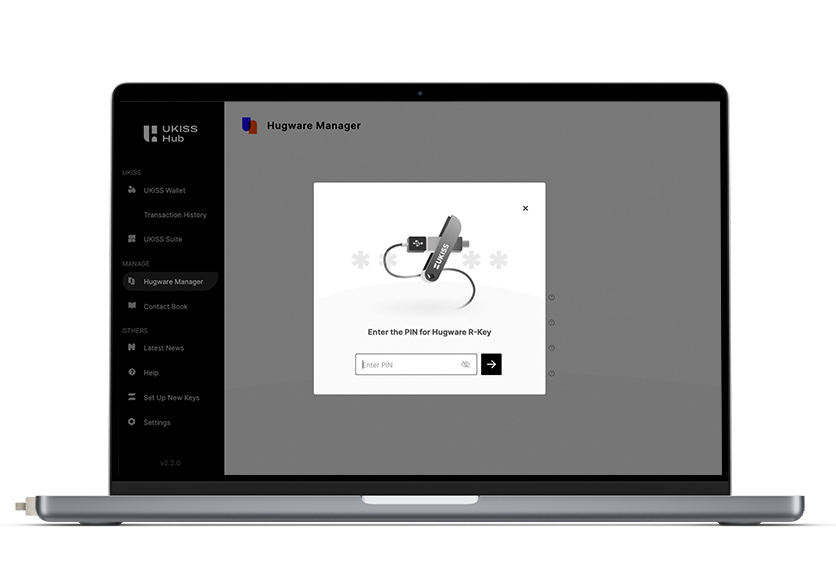Click version v2.2.0 text
Screen dimensions: 836x568
(170, 463)
